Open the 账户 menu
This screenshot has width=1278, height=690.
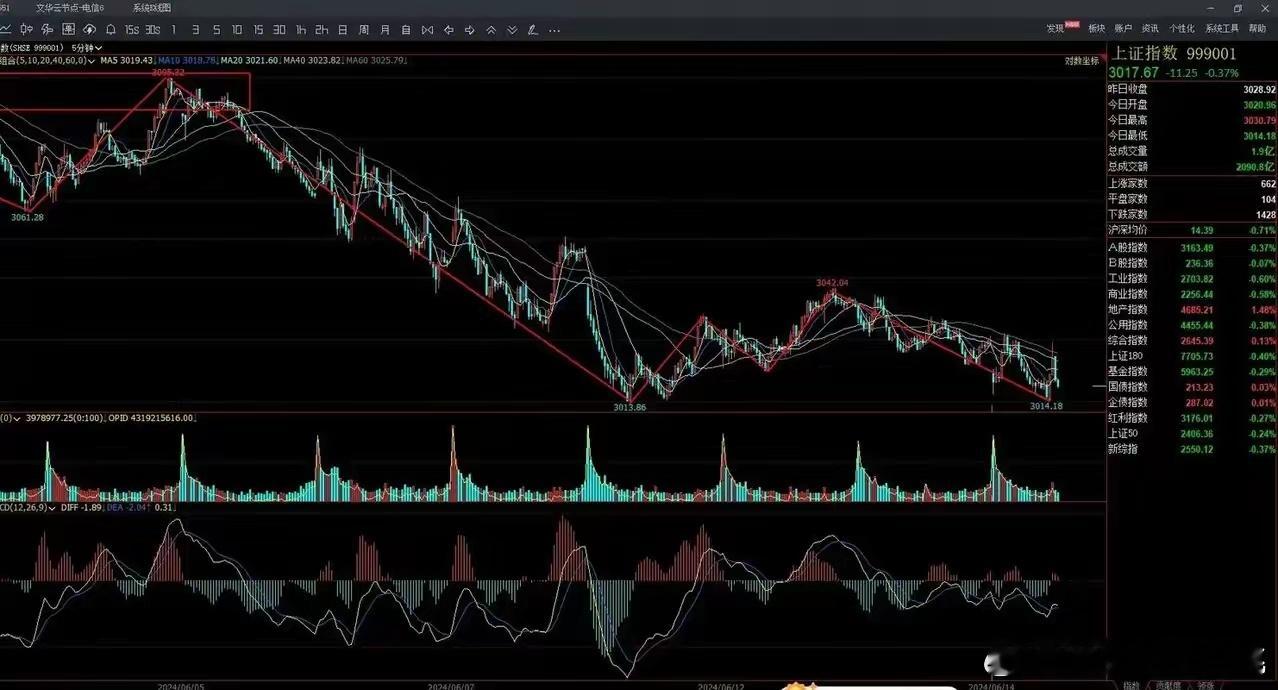[1123, 28]
